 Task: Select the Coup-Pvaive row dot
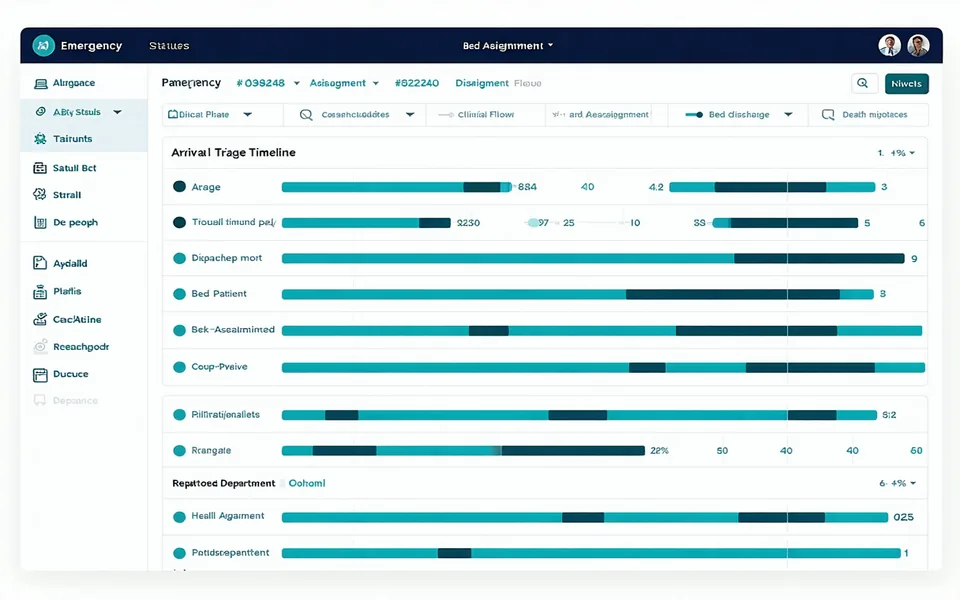pos(179,367)
